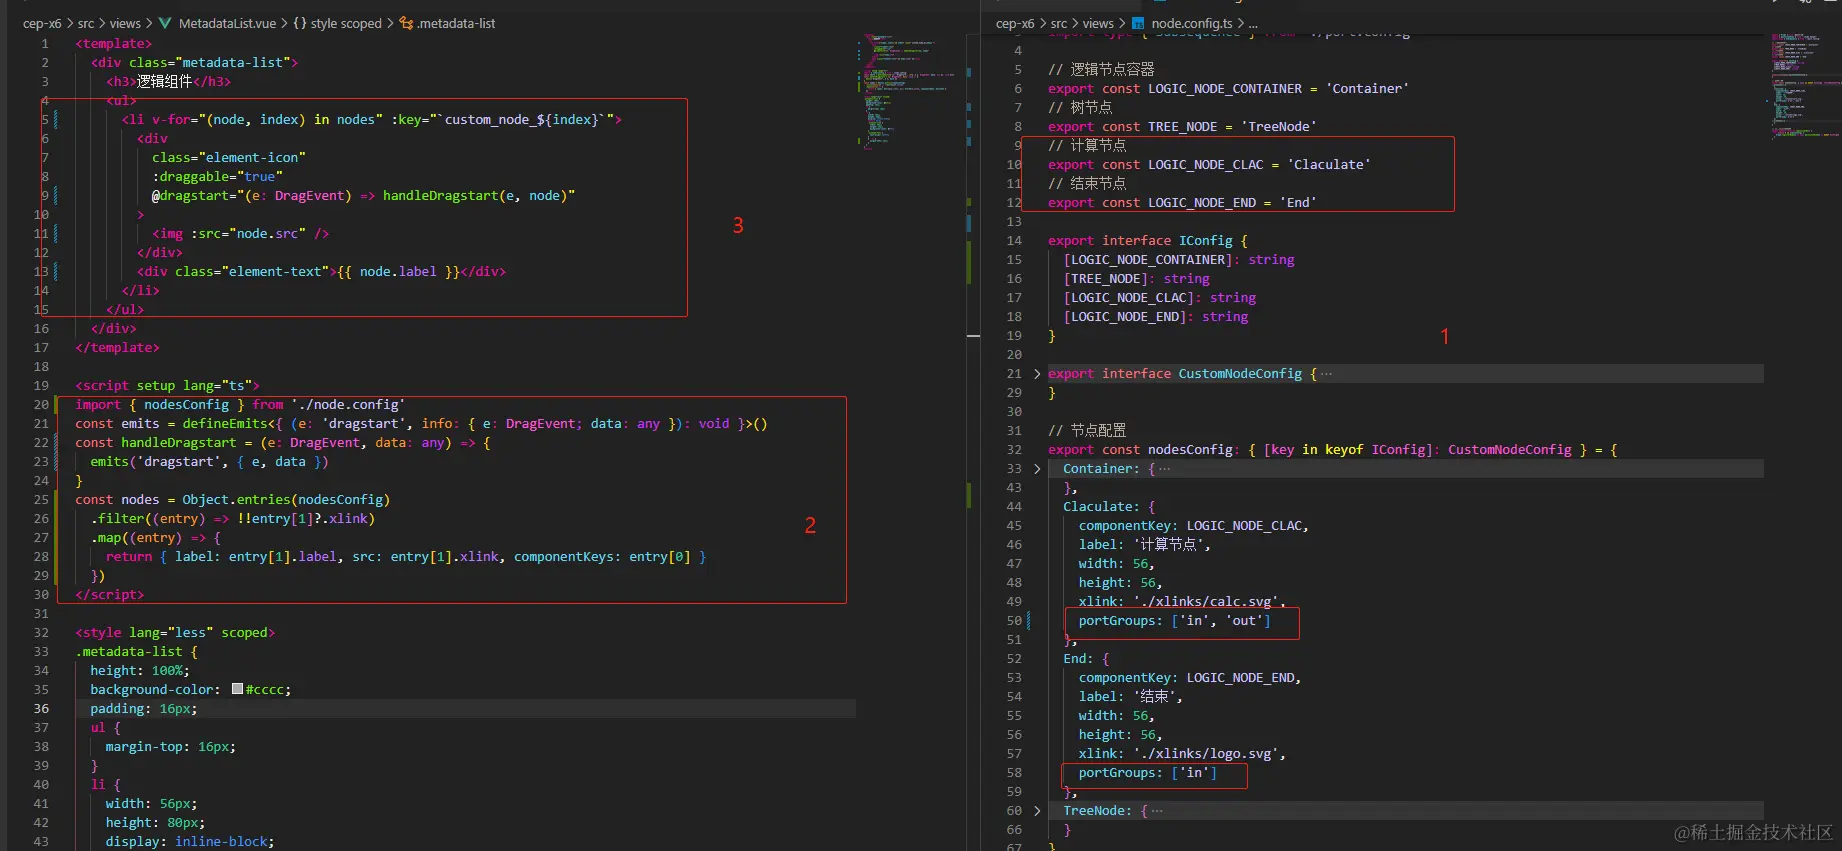The height and width of the screenshot is (851, 1842).
Task: Click "portGroups: ['in', 'out']" line
Action: 1175,621
